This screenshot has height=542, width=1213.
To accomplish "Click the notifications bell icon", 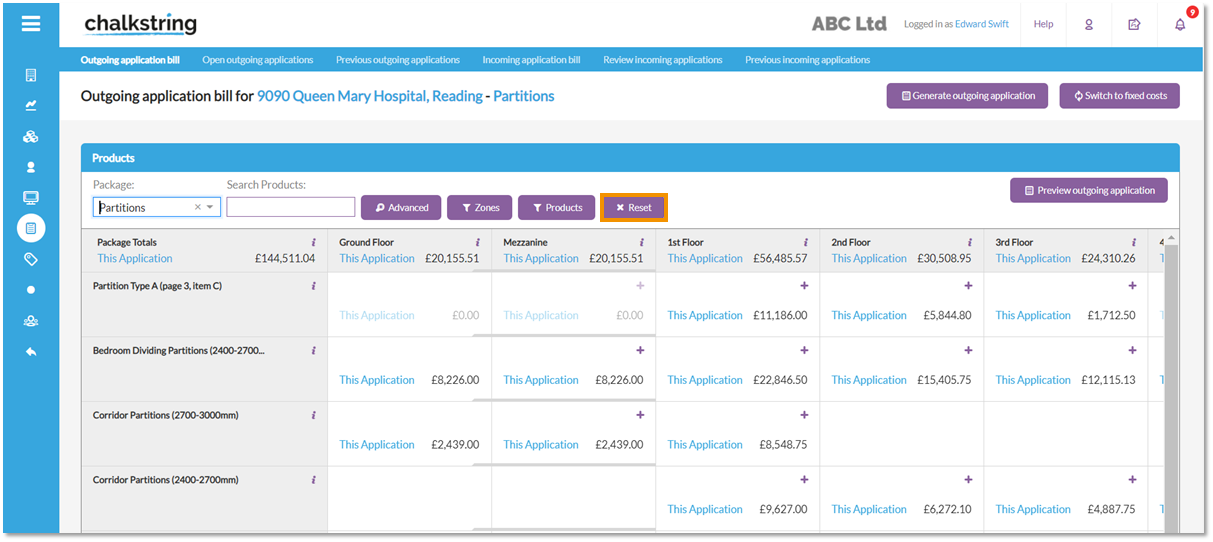I will pyautogui.click(x=1180, y=24).
